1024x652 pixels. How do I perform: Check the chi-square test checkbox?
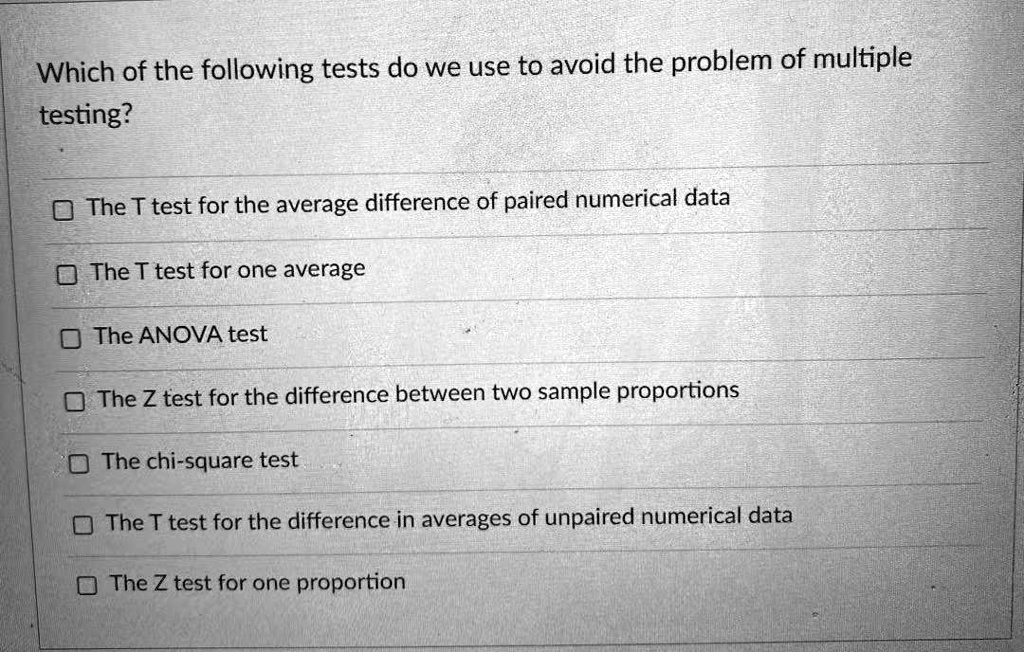point(79,461)
